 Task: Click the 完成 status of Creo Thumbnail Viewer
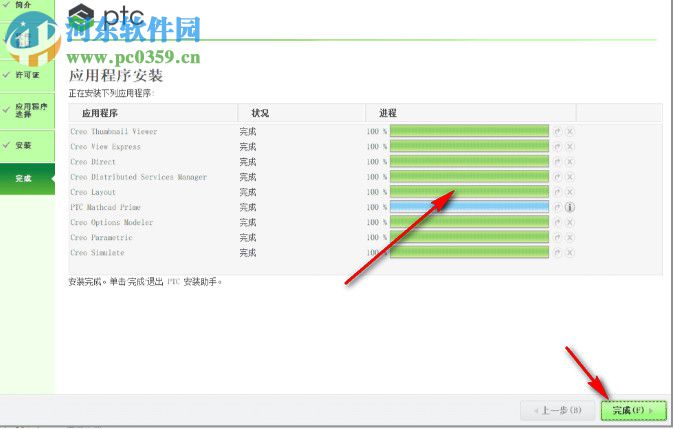point(248,132)
